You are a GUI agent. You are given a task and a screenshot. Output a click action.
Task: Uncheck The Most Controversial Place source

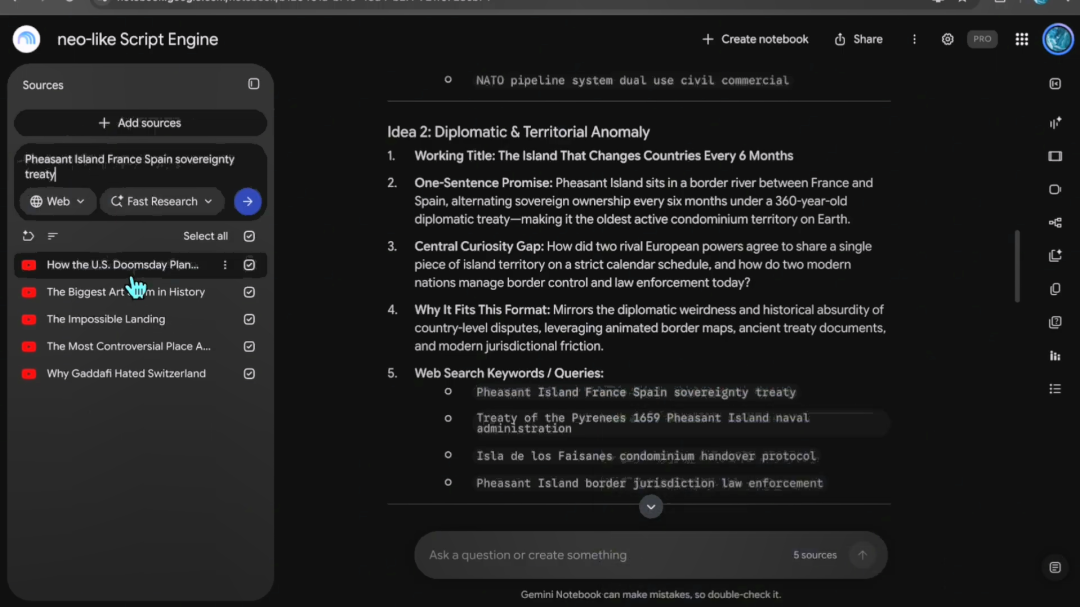(x=249, y=347)
